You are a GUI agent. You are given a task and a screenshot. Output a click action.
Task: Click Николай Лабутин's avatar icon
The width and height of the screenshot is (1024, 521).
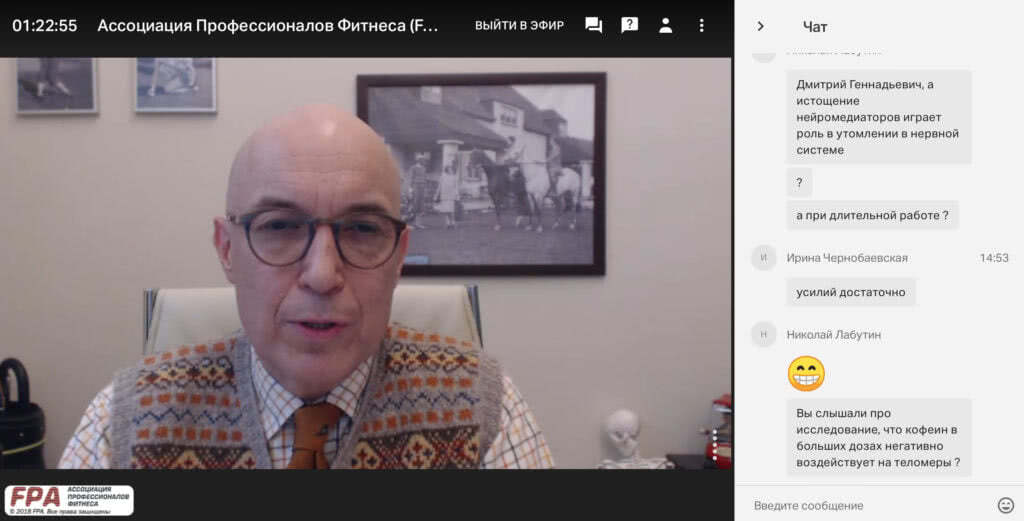(x=764, y=335)
